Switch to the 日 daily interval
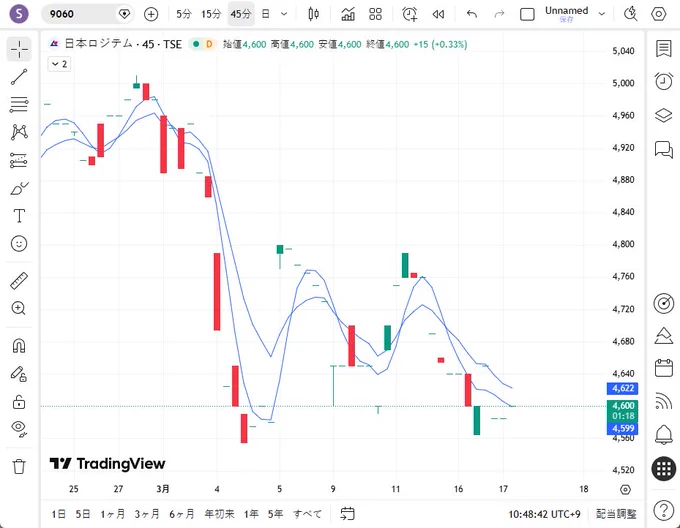The height and width of the screenshot is (528, 680). (265, 14)
